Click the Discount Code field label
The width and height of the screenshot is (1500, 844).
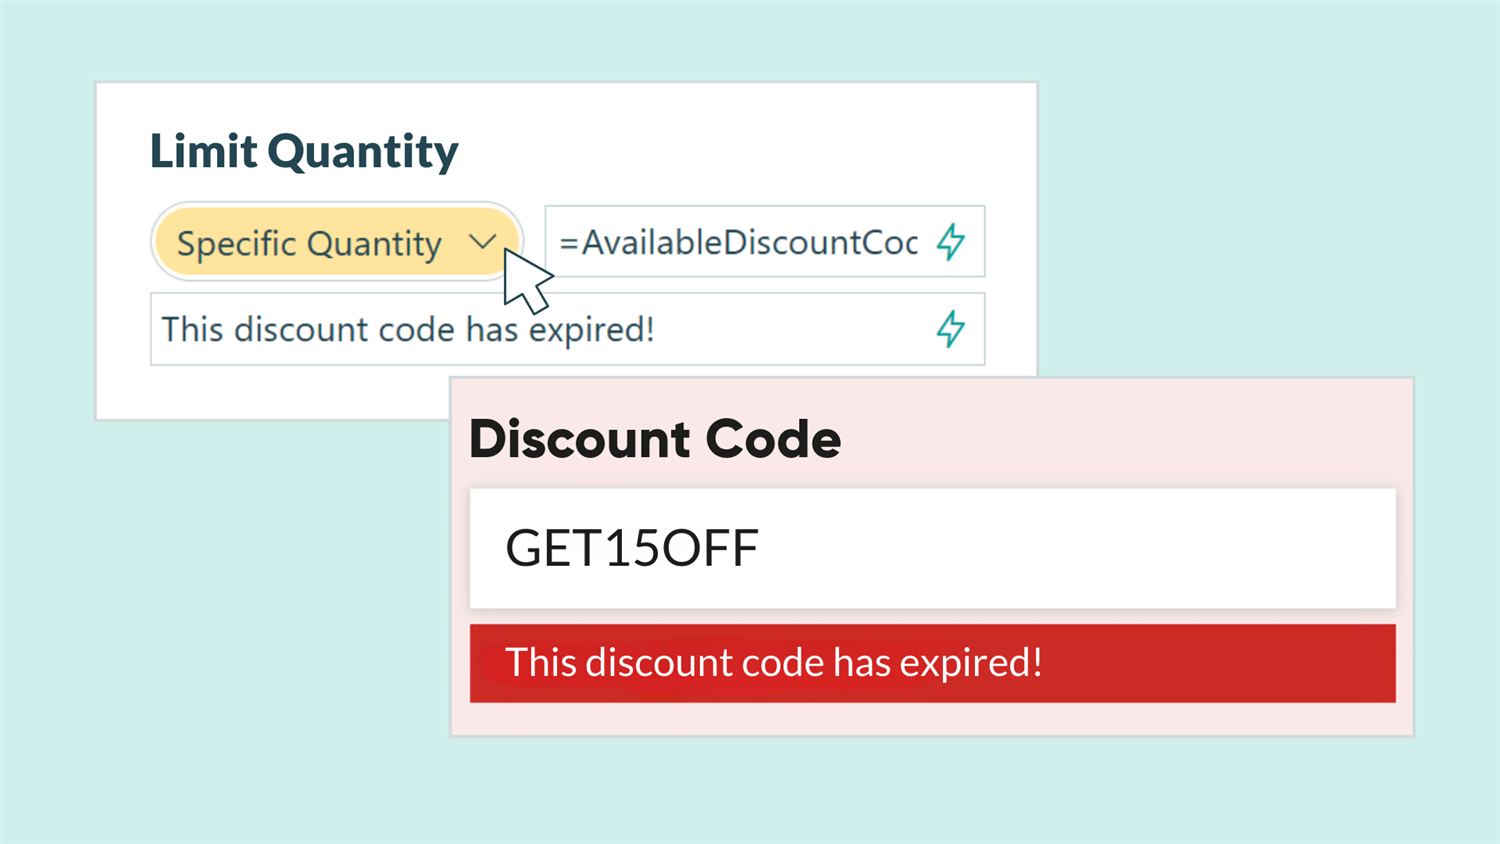655,439
